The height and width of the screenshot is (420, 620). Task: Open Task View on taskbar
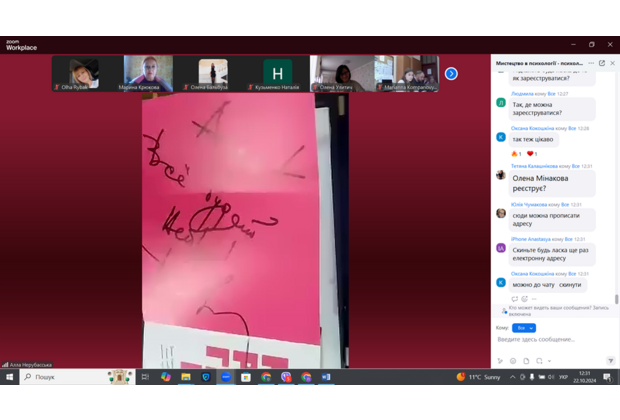coord(145,377)
